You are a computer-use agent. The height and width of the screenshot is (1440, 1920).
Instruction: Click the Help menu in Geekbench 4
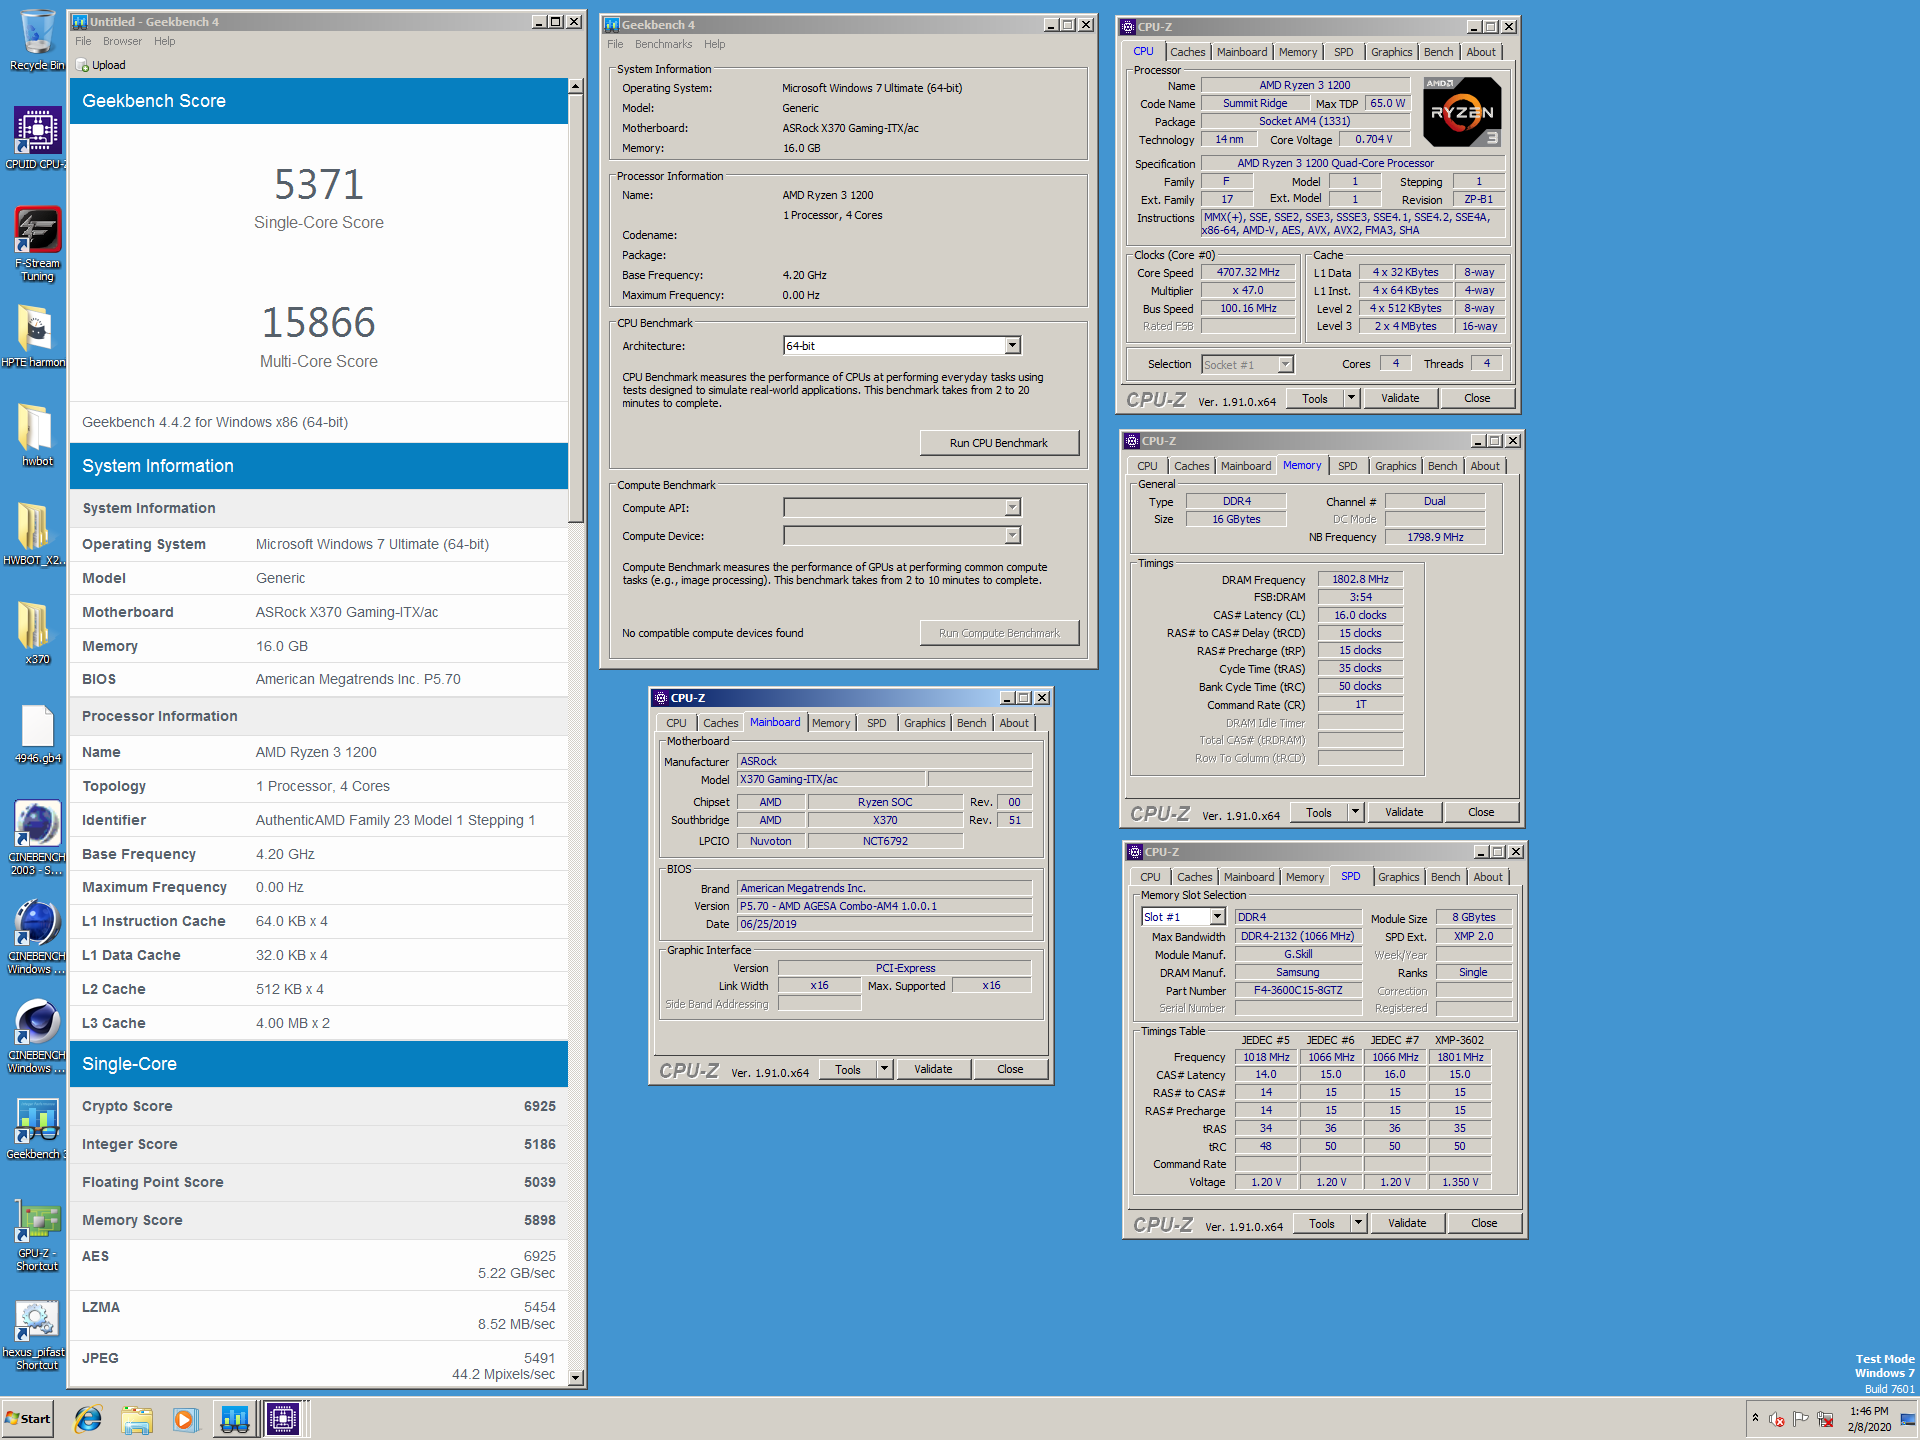pyautogui.click(x=714, y=44)
